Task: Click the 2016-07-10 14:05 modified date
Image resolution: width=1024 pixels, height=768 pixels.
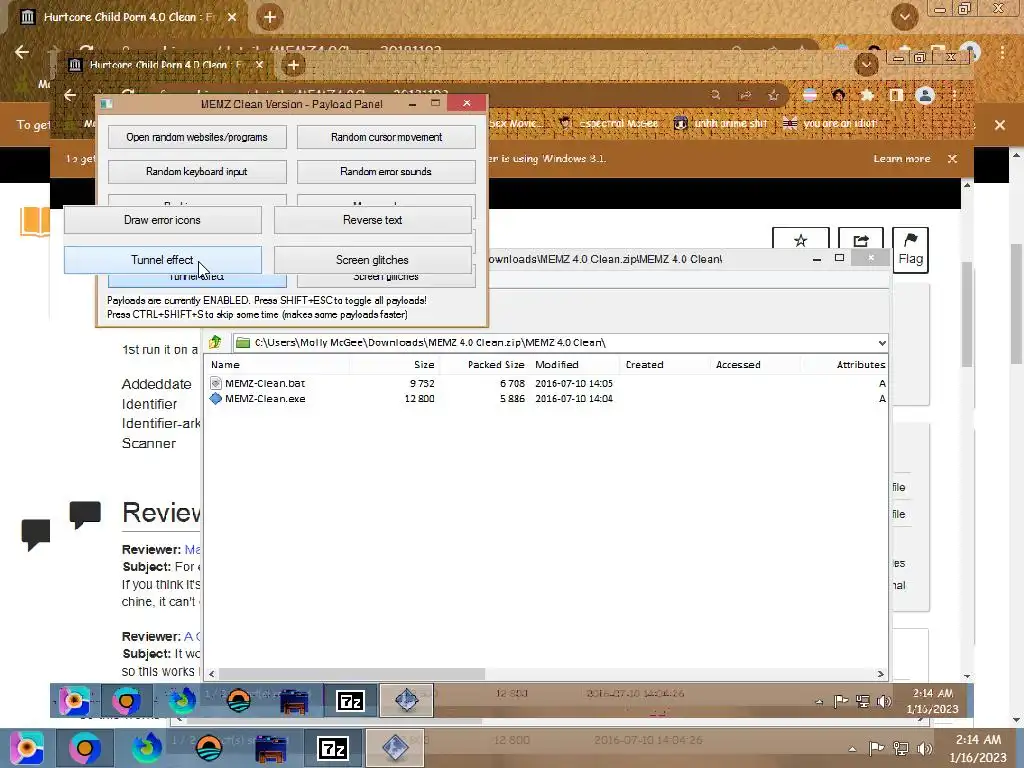Action: click(x=573, y=383)
